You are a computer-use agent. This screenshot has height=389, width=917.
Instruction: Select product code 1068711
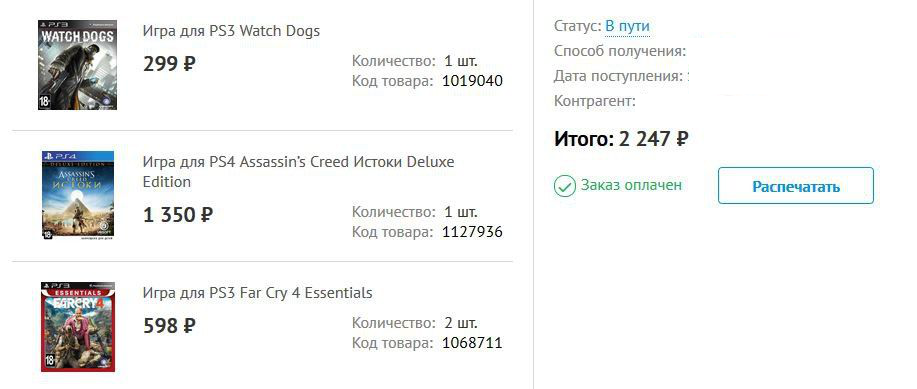click(473, 342)
